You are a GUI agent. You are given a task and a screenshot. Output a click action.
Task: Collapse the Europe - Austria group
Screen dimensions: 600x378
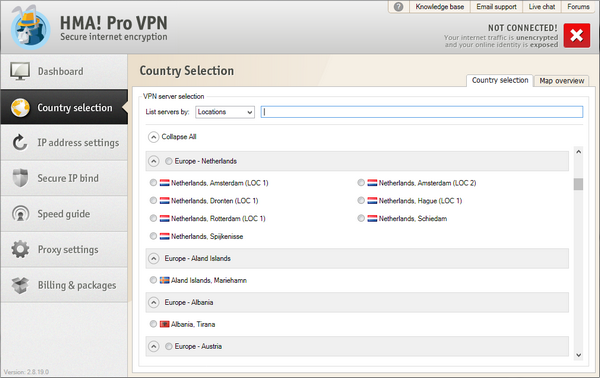point(153,346)
